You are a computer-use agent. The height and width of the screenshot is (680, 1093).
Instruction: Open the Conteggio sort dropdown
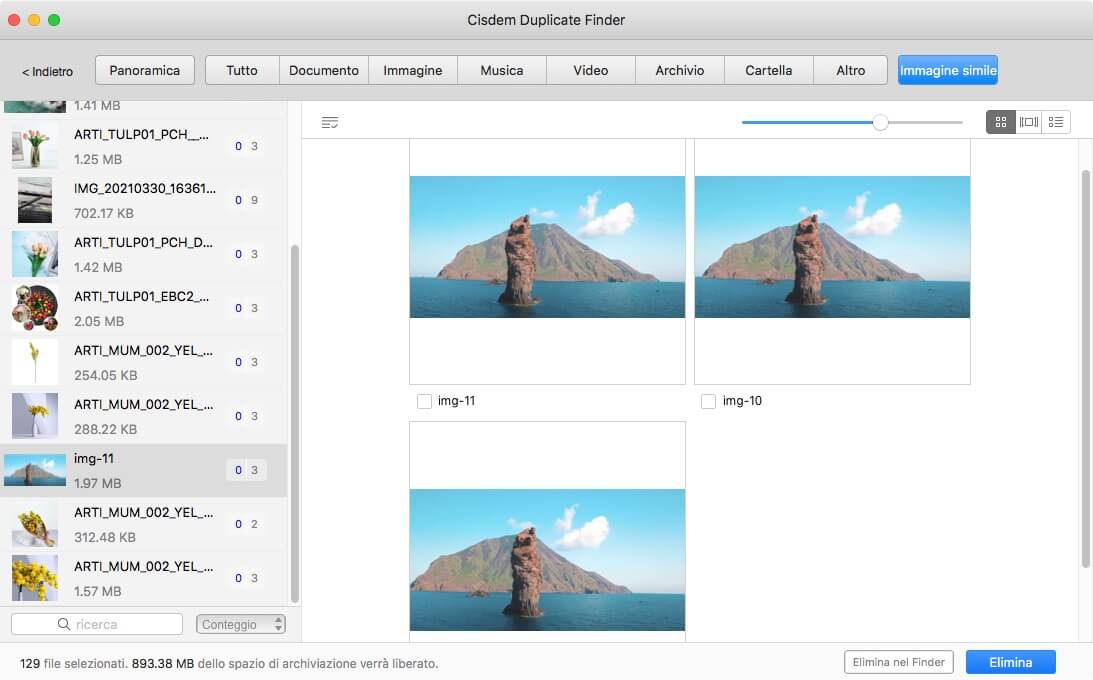pos(241,624)
